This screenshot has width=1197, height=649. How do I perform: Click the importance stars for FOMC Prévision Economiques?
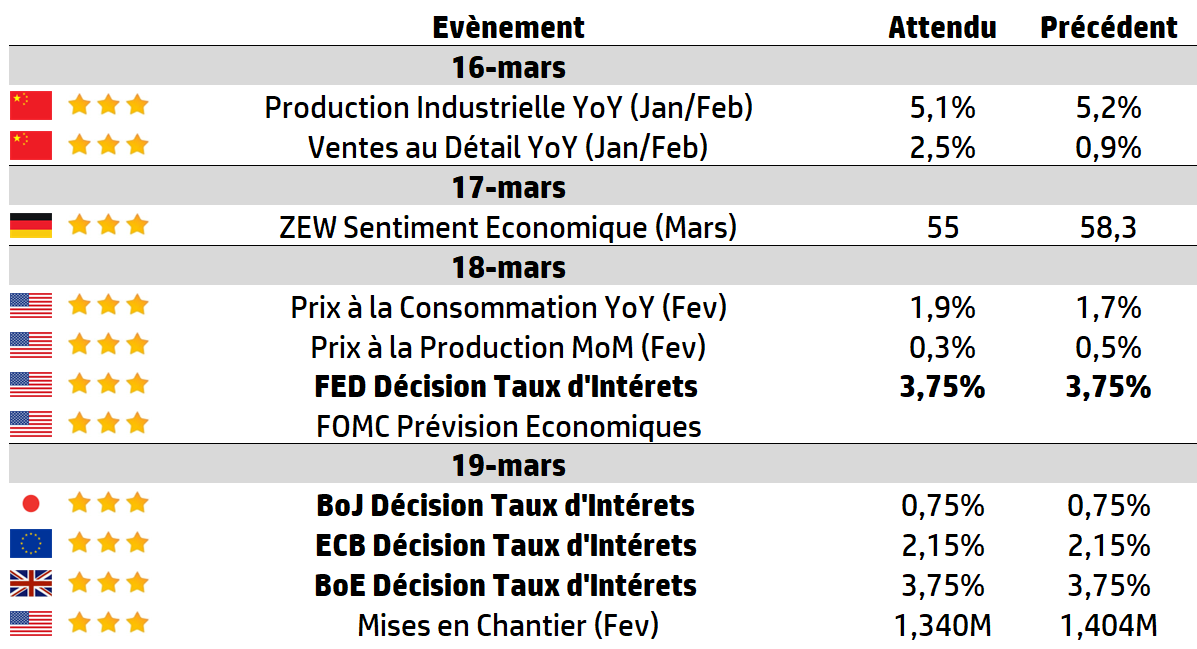[108, 424]
